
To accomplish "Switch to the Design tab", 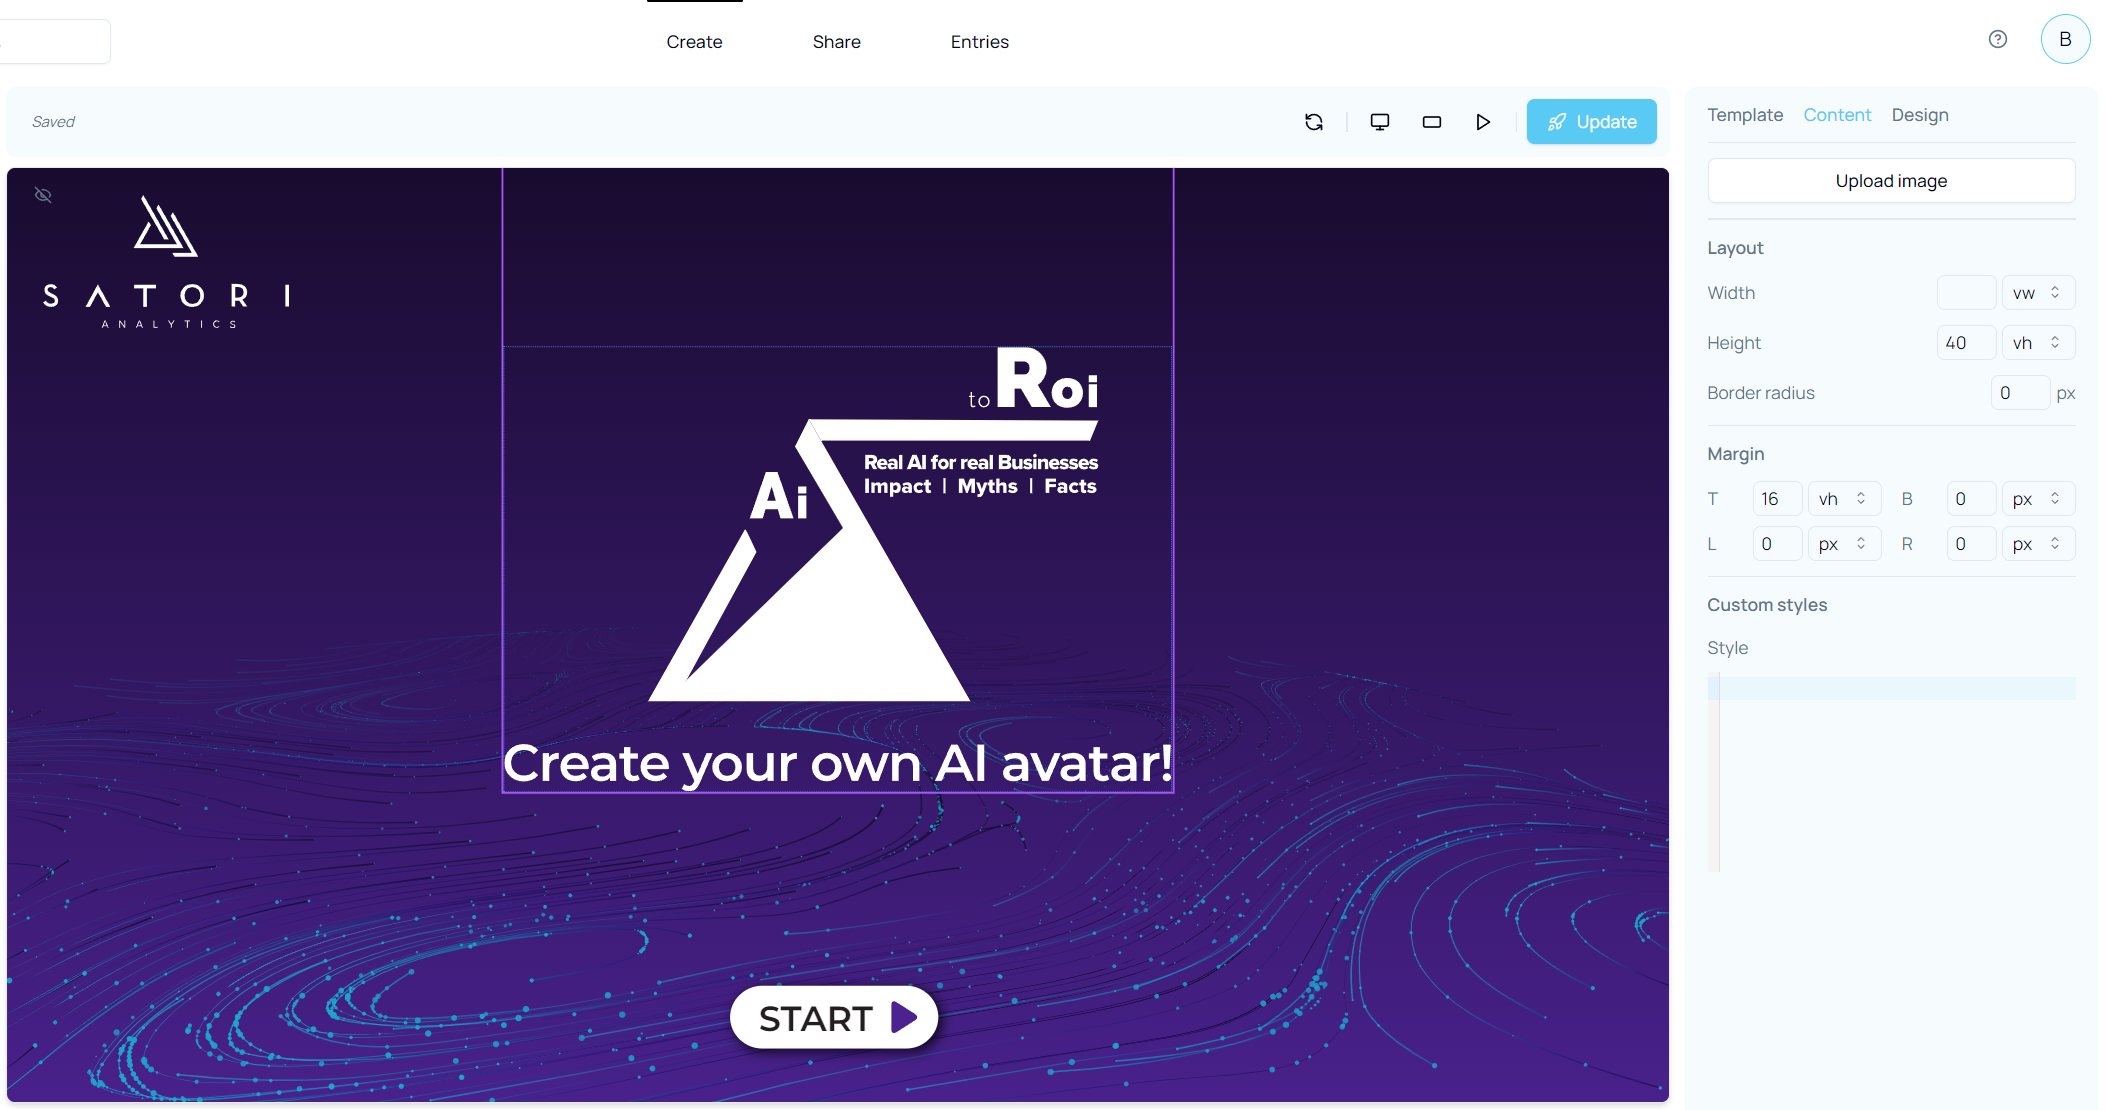I will point(1919,115).
